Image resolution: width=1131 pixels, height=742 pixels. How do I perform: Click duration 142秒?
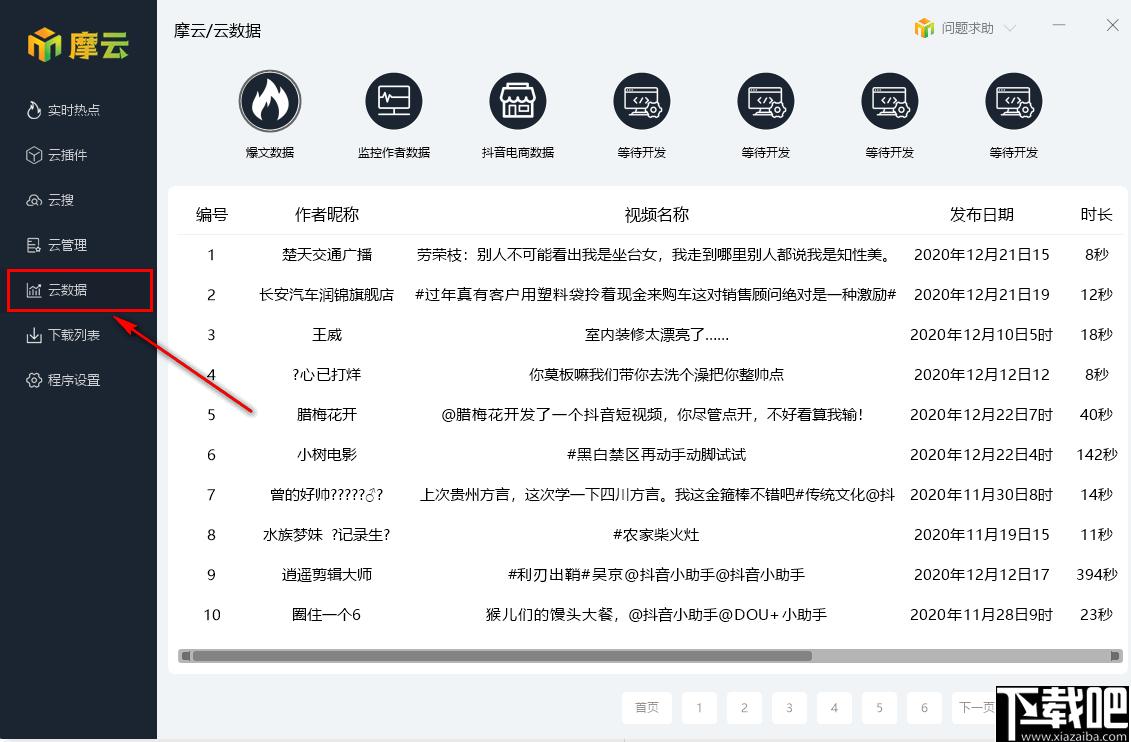1096,454
